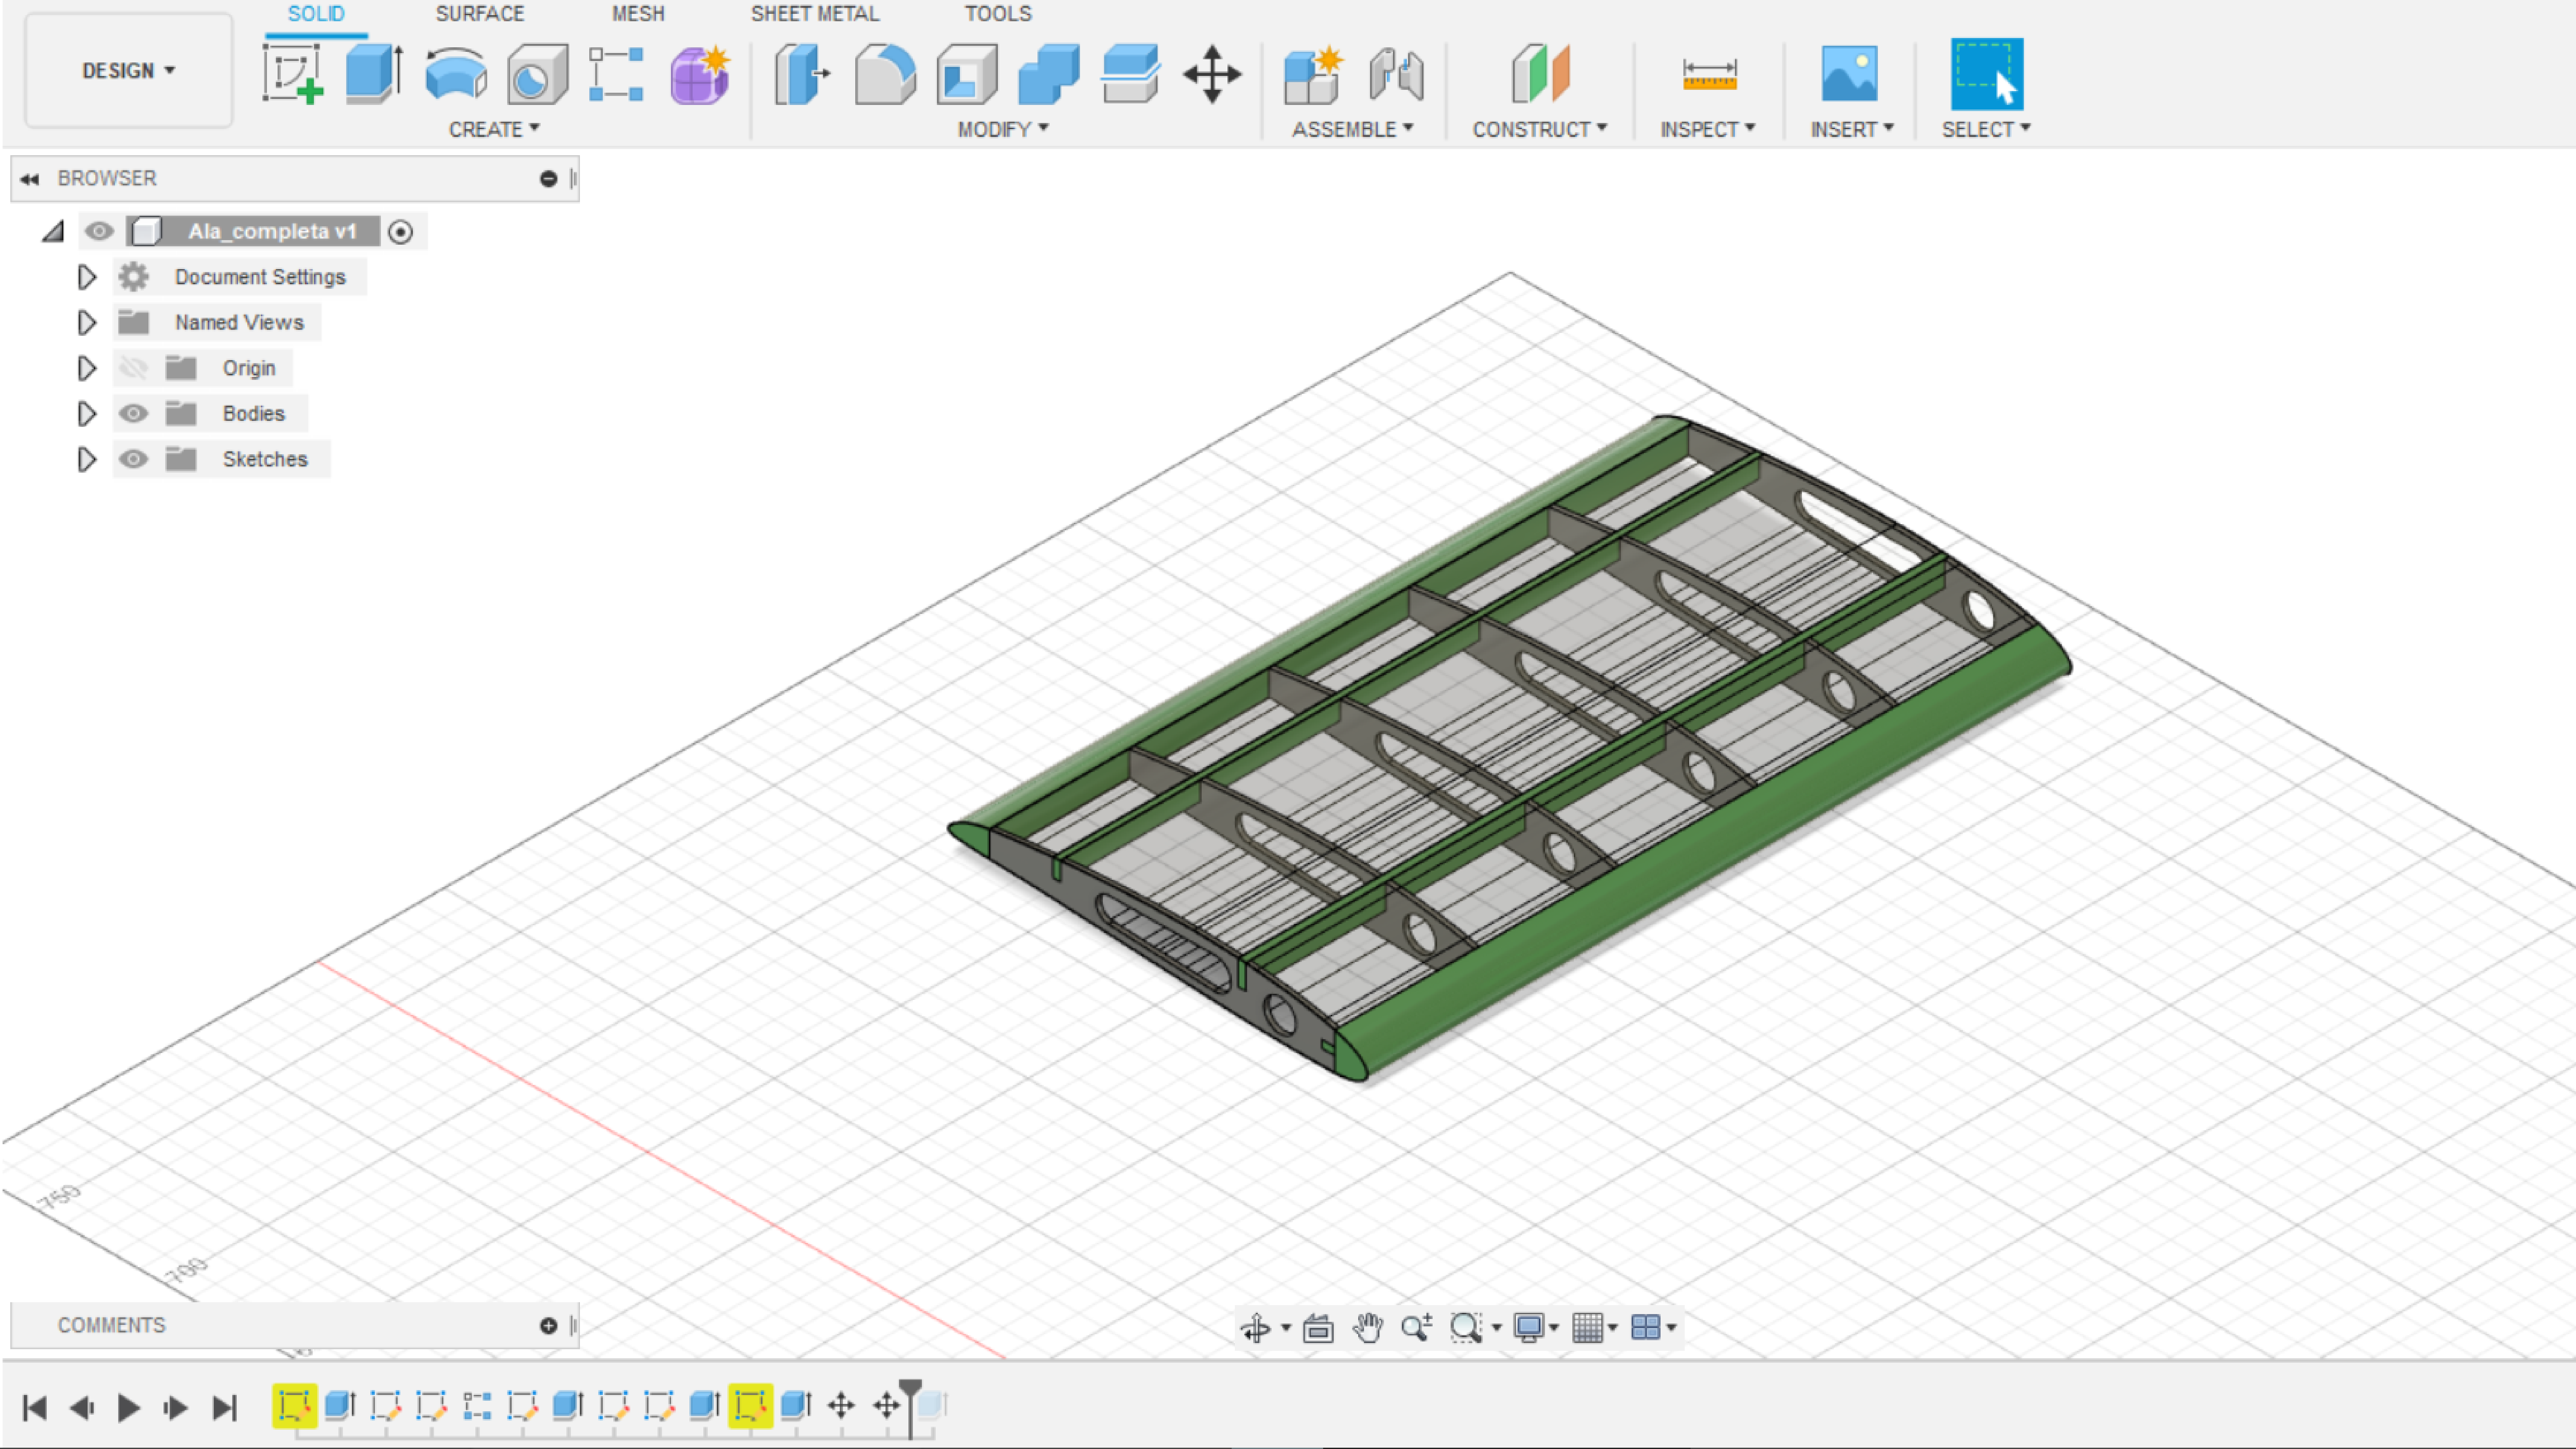Click the Move/Copy arrows icon
The height and width of the screenshot is (1449, 2576).
click(1212, 74)
